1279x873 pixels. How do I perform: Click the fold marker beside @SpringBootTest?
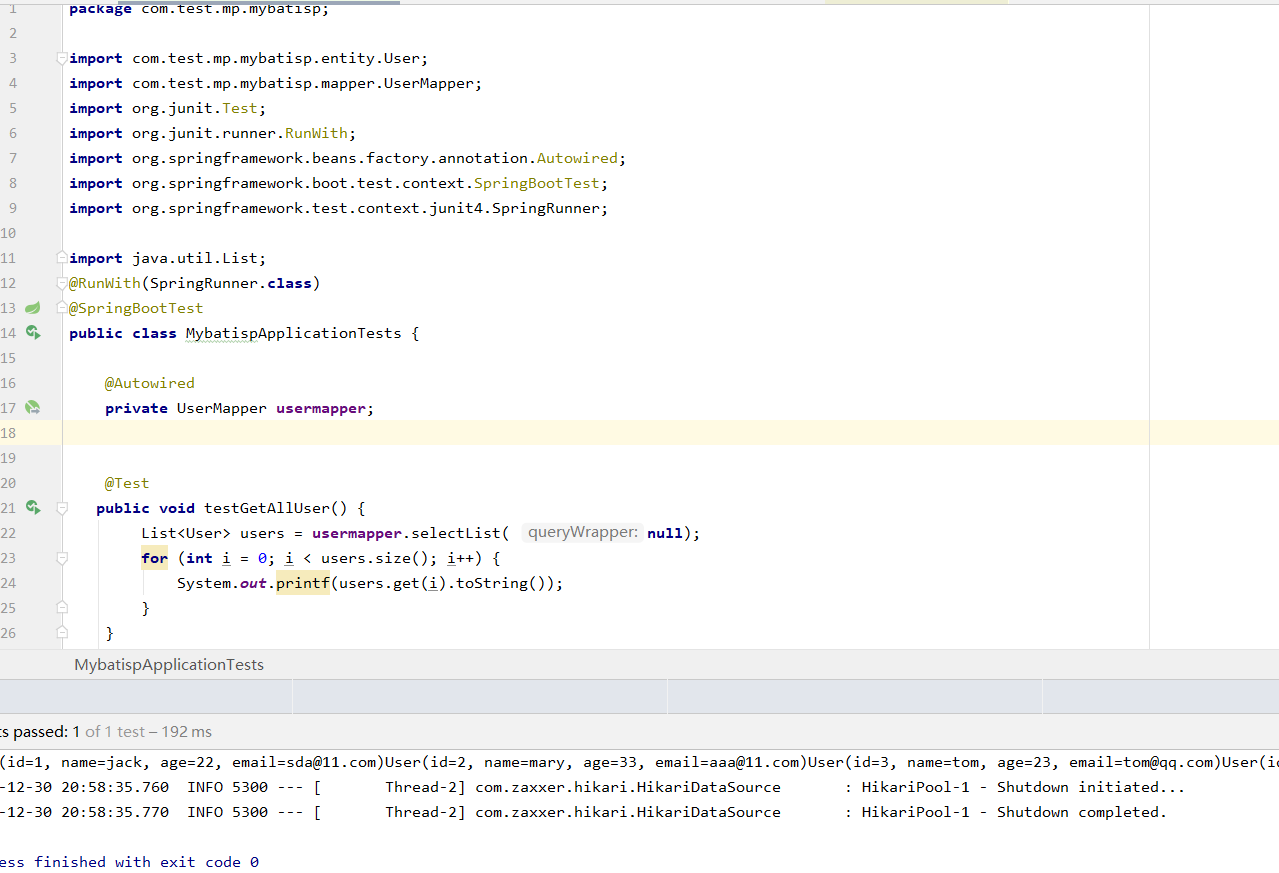click(62, 308)
